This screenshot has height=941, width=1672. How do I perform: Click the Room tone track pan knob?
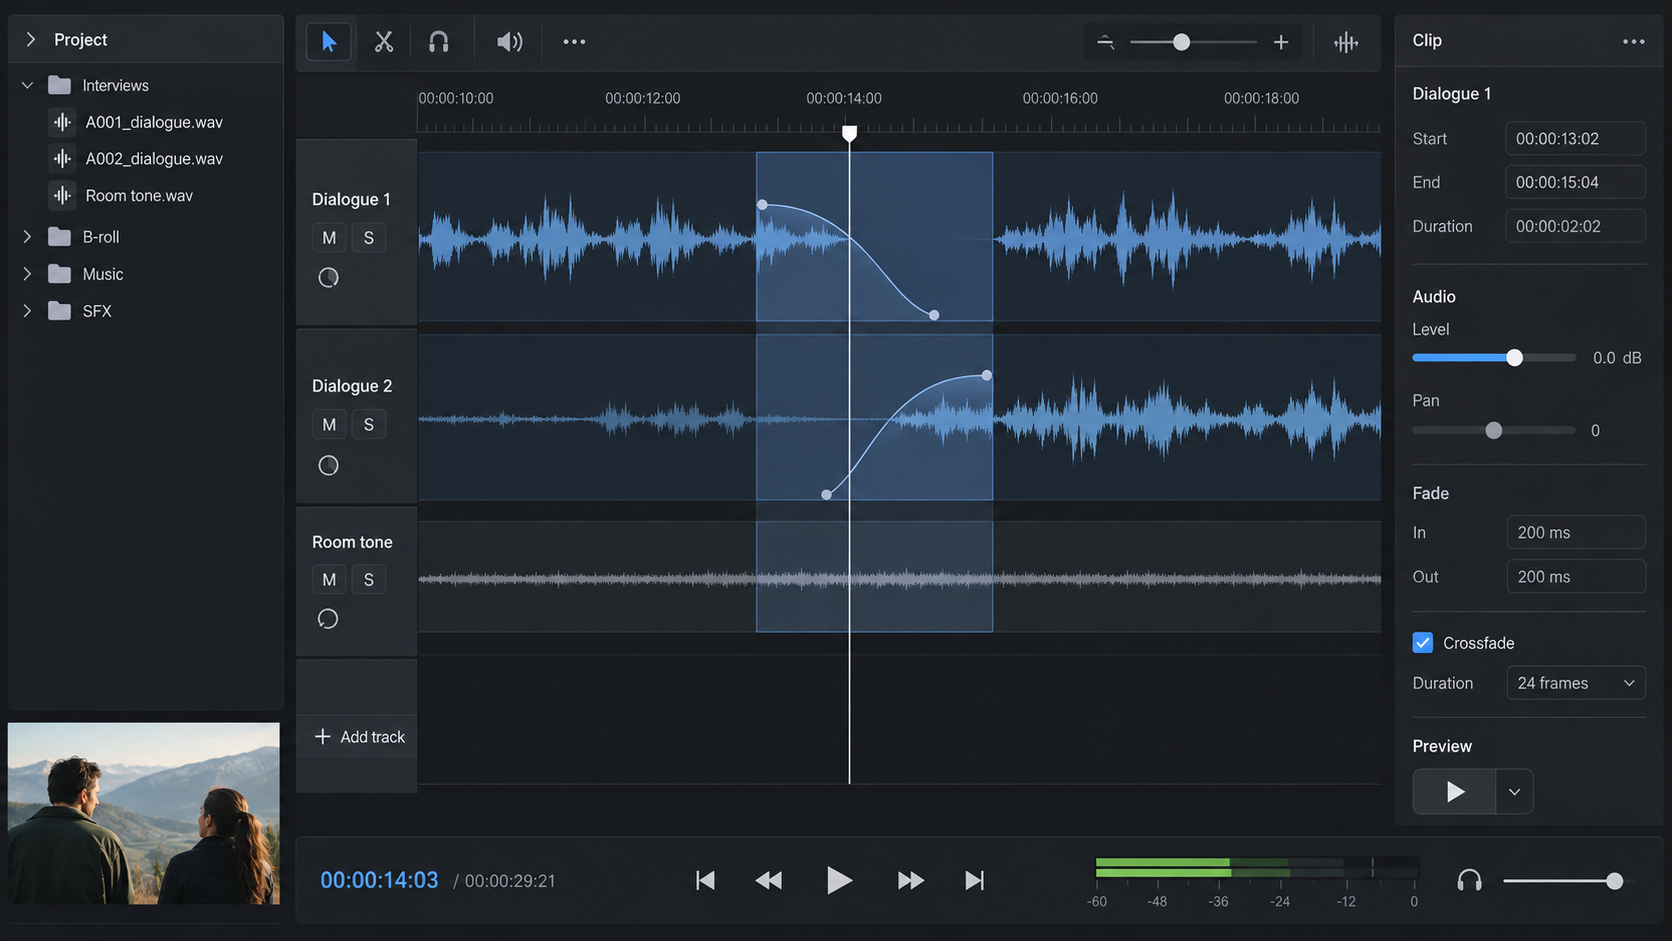point(328,619)
